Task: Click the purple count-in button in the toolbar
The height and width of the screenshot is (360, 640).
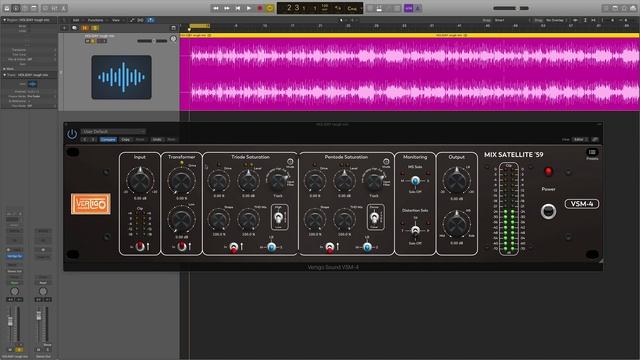Action: click(x=408, y=8)
